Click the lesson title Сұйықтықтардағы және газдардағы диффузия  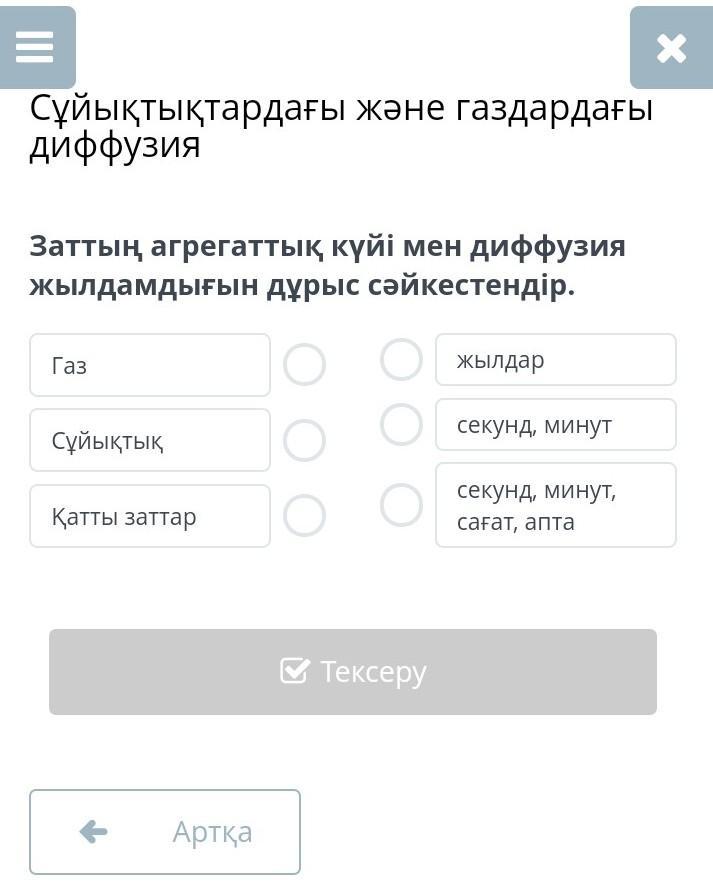click(x=341, y=126)
